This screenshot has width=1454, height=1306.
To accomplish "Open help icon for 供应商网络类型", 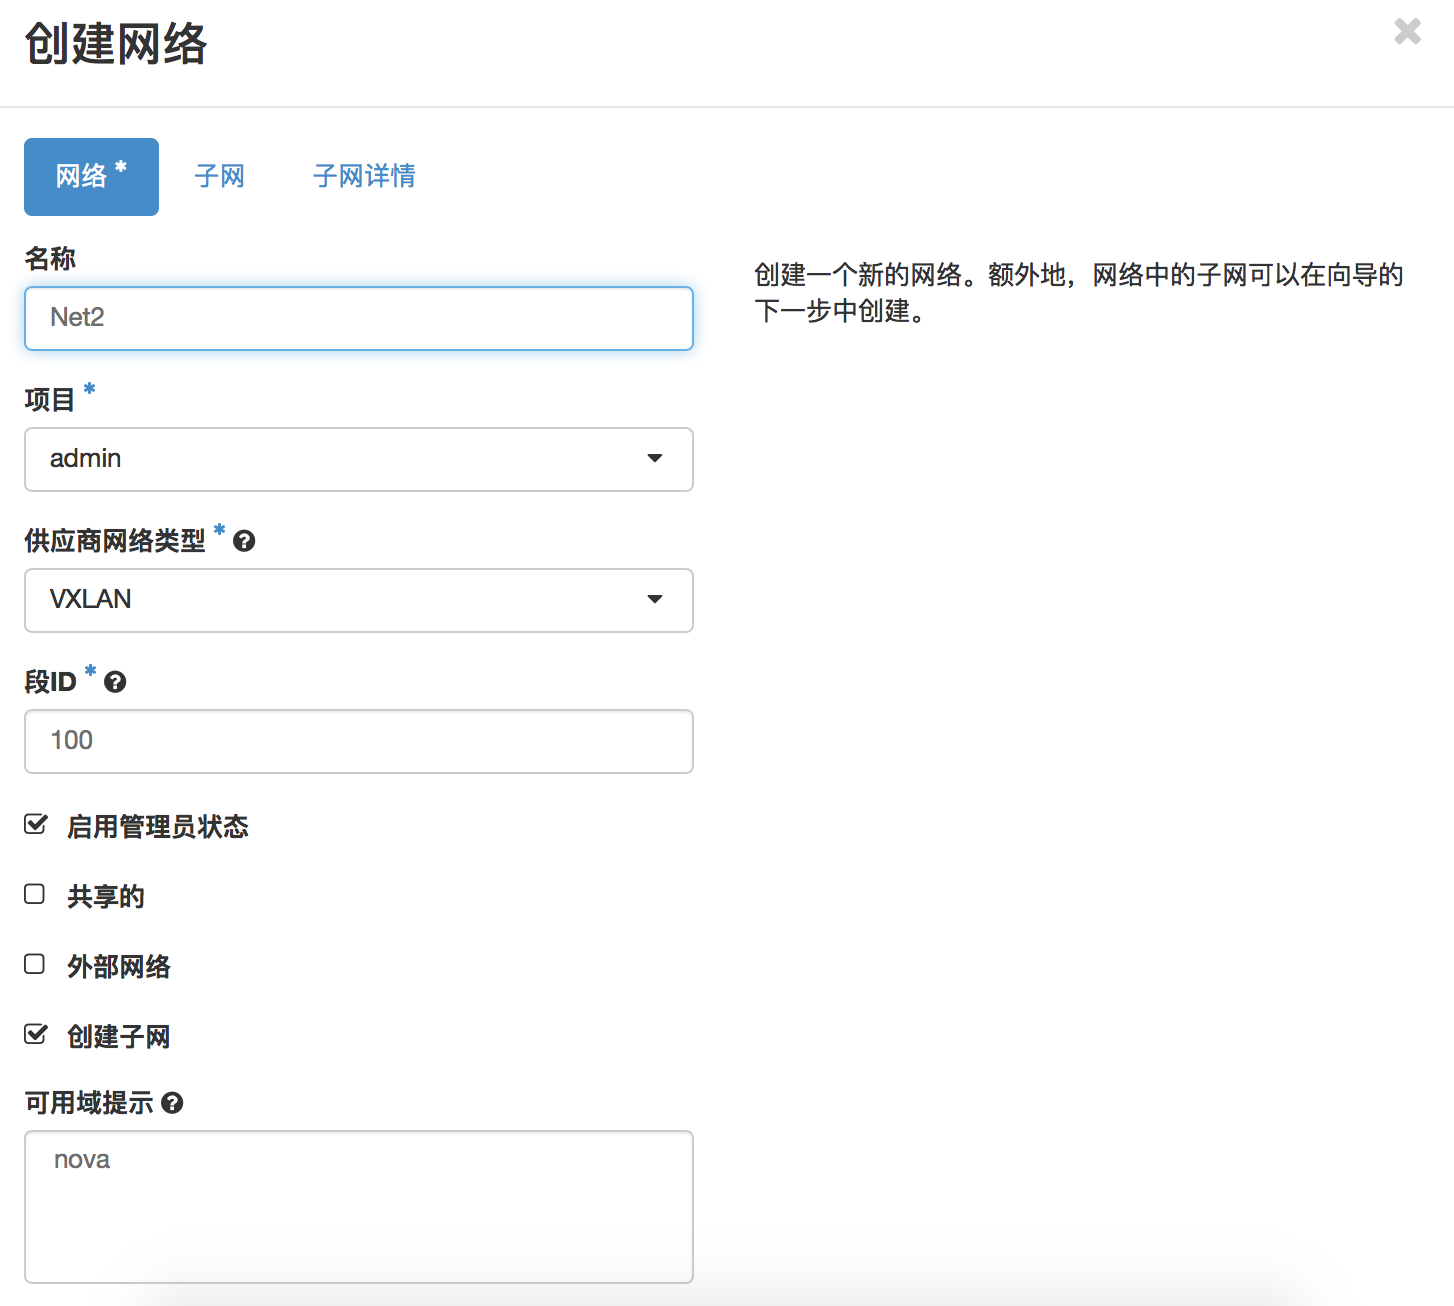I will click(x=244, y=541).
